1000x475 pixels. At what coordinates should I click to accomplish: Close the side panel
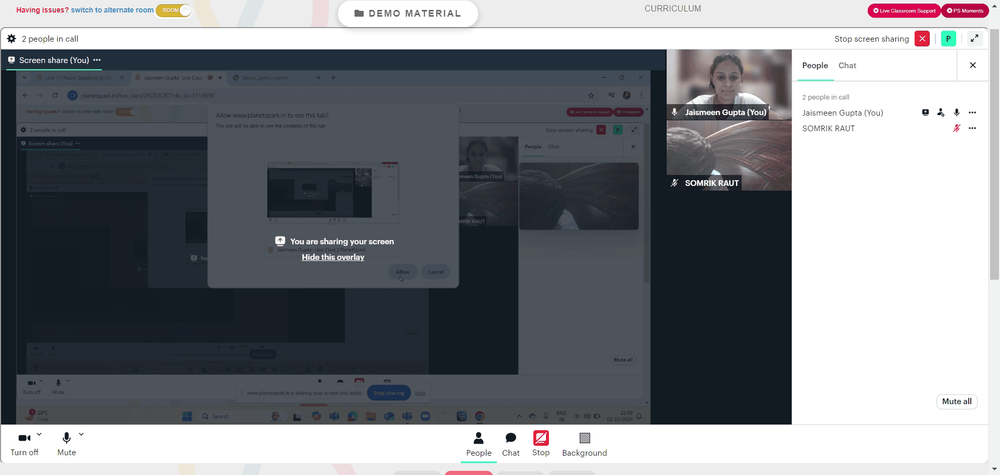click(973, 65)
